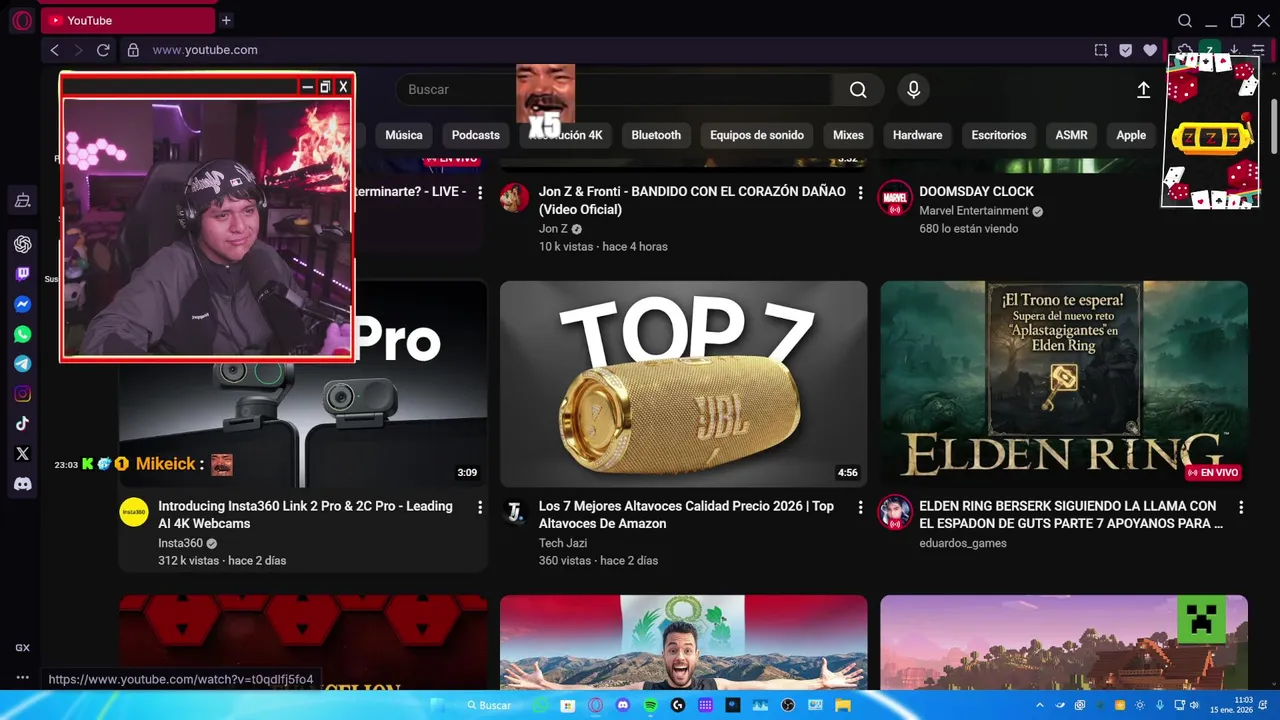Start voice search with microphone icon

point(913,90)
